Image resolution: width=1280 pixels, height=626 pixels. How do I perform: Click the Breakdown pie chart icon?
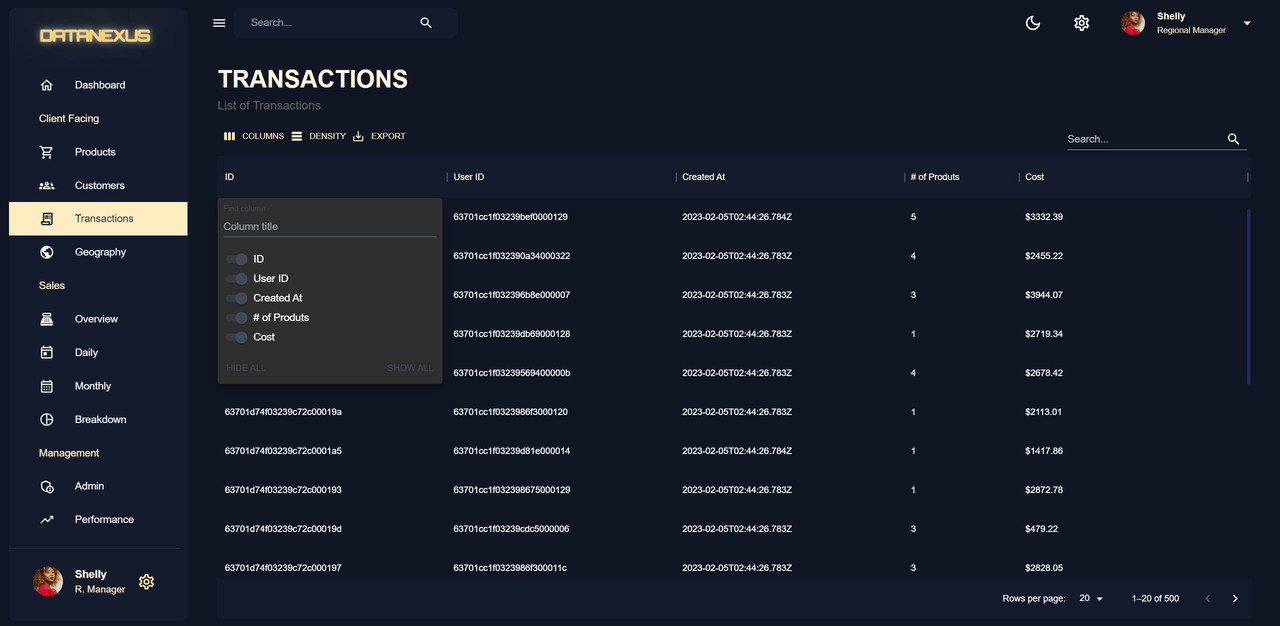(46, 419)
